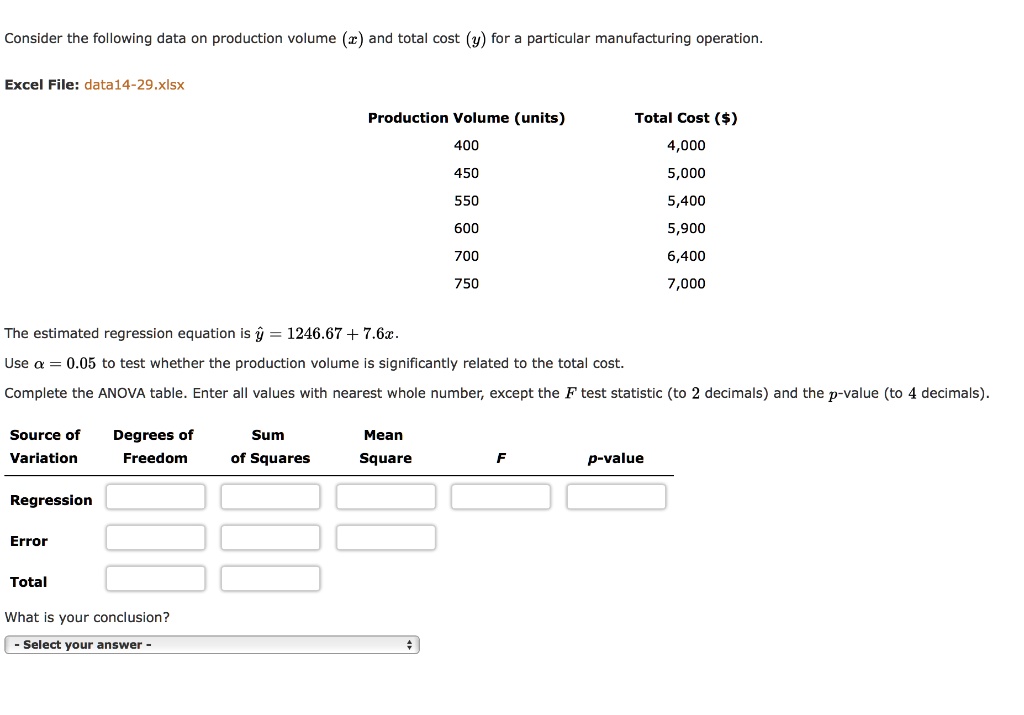The height and width of the screenshot is (715, 1024).
Task: Click the Error Sum of Squares field
Action: tap(270, 537)
